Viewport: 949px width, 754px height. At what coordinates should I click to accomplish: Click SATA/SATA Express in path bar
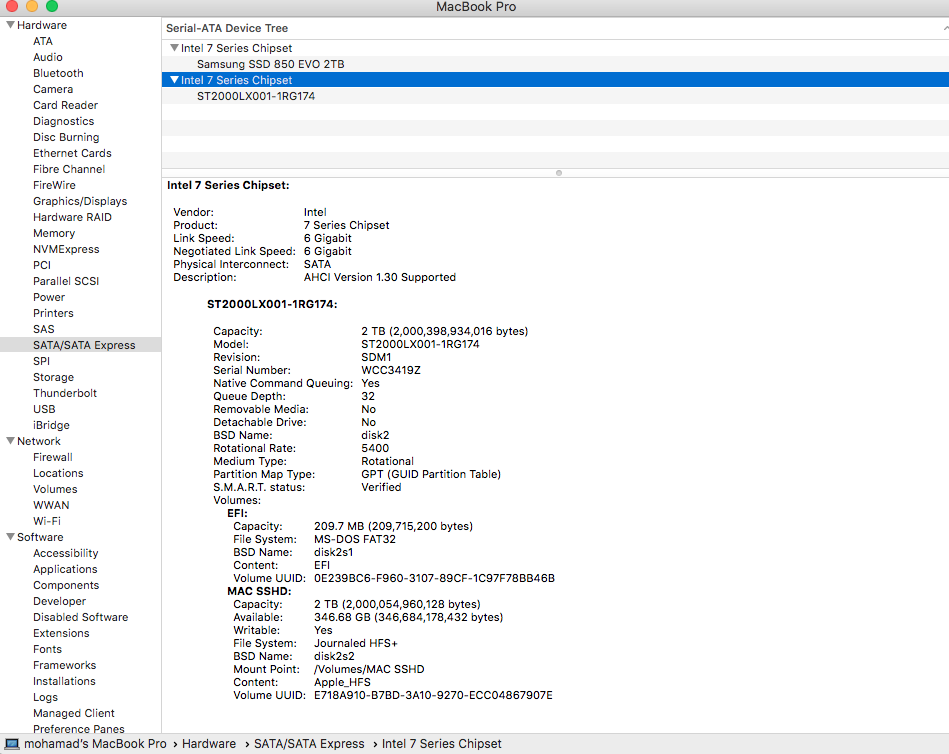coord(309,744)
